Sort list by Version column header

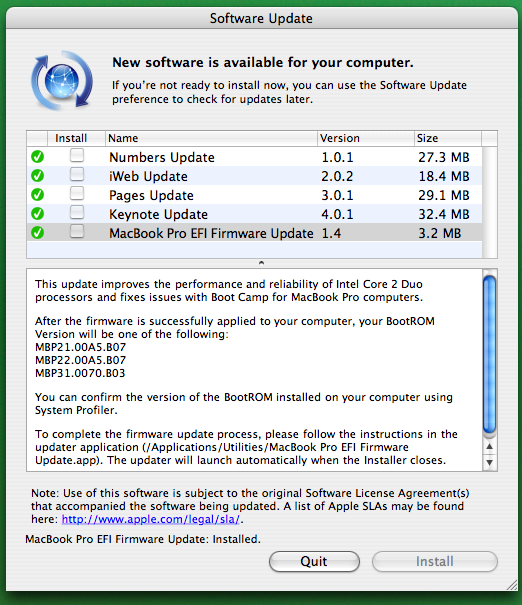pyautogui.click(x=365, y=138)
